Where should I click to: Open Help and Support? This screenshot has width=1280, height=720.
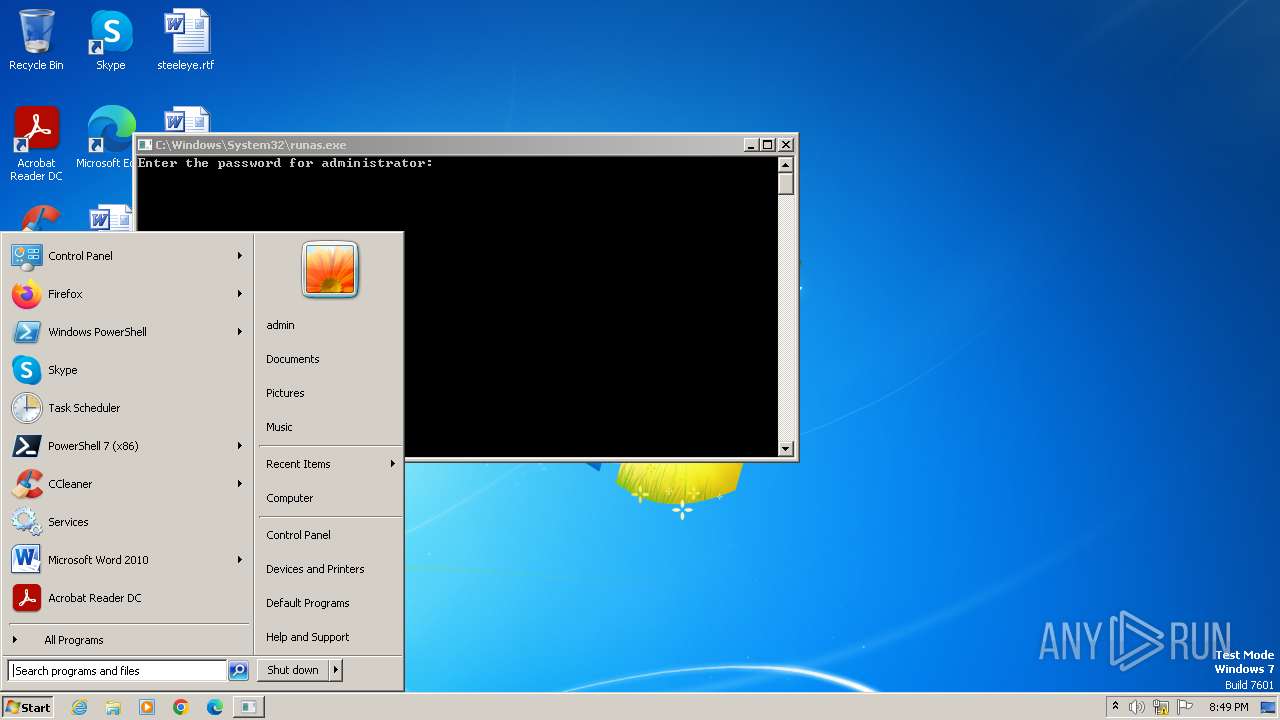click(330, 637)
